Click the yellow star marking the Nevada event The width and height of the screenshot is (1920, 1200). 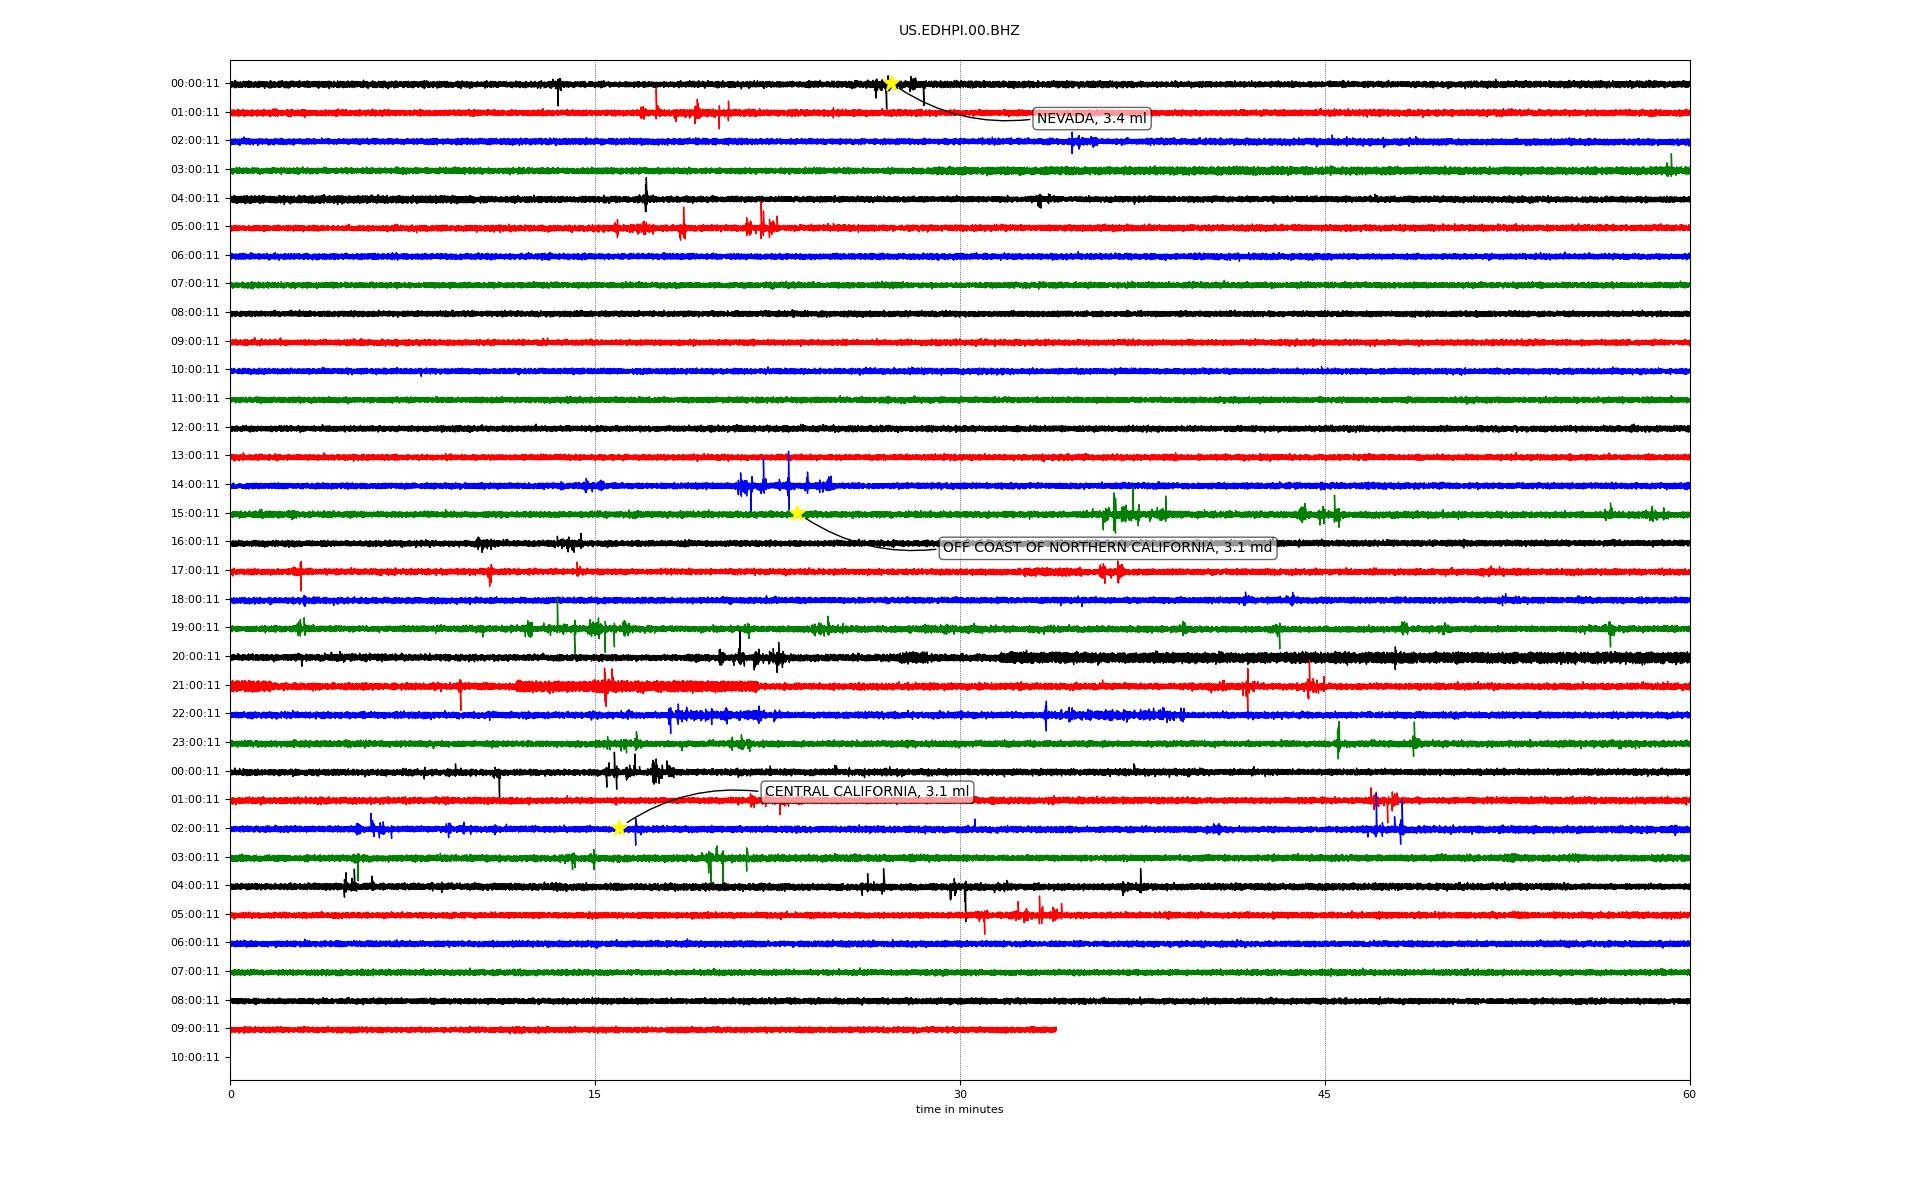click(x=891, y=83)
